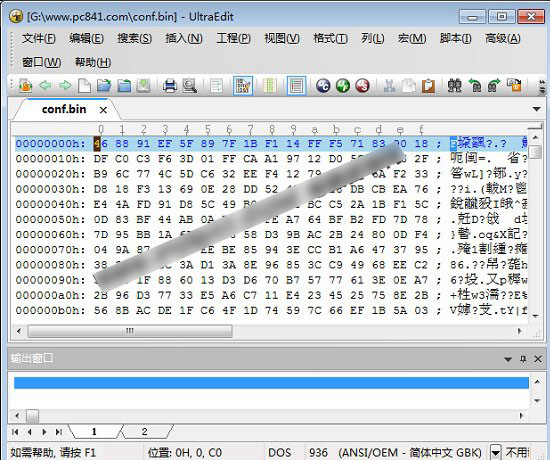The height and width of the screenshot is (460, 550).
Task: Click the Print printer icon
Action: 170,85
